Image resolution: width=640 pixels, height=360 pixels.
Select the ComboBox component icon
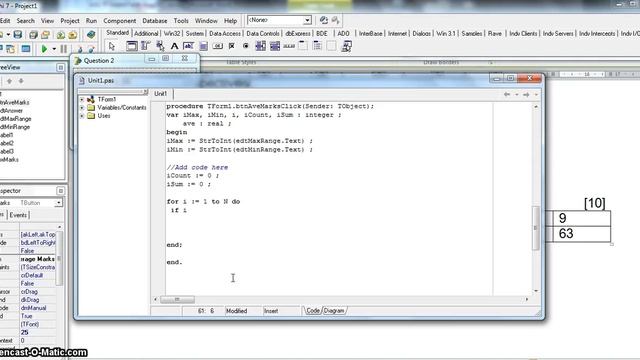pyautogui.click(x=275, y=46)
